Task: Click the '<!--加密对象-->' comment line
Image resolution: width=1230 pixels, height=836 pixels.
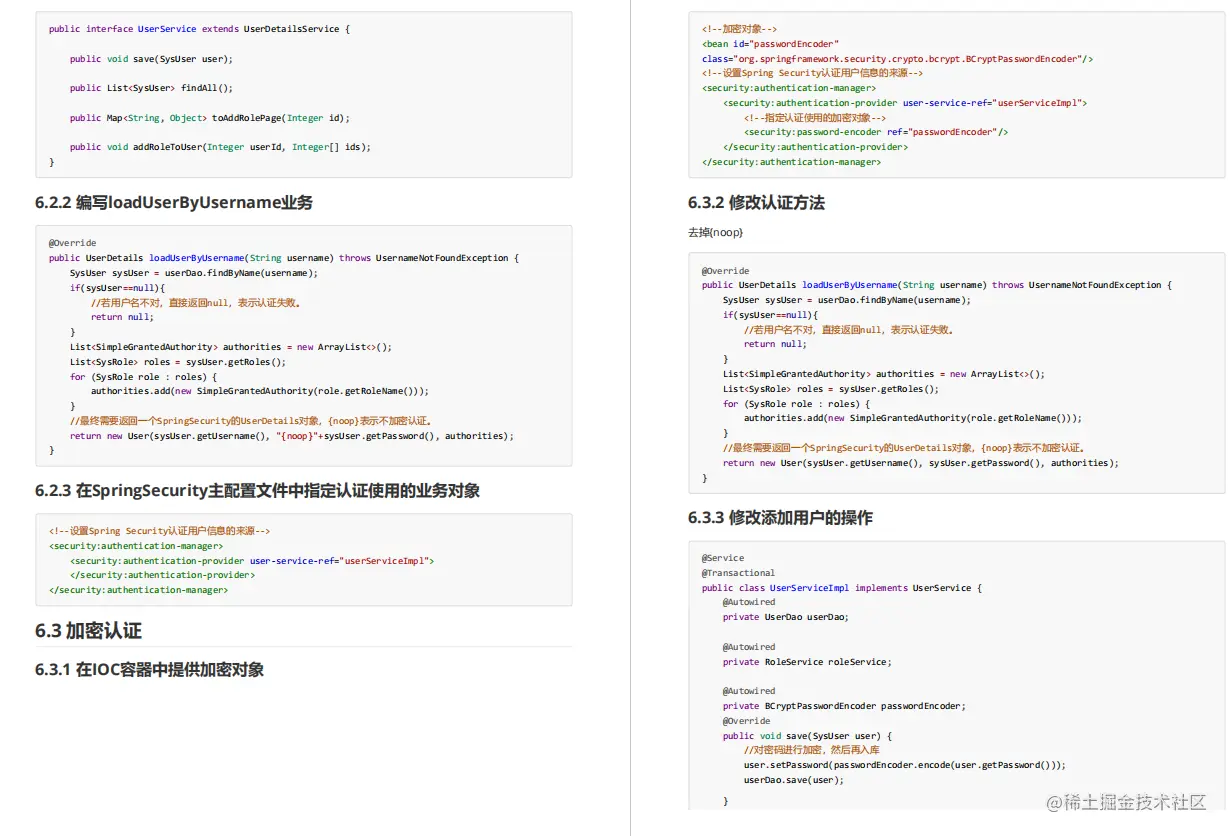Action: pyautogui.click(x=739, y=30)
